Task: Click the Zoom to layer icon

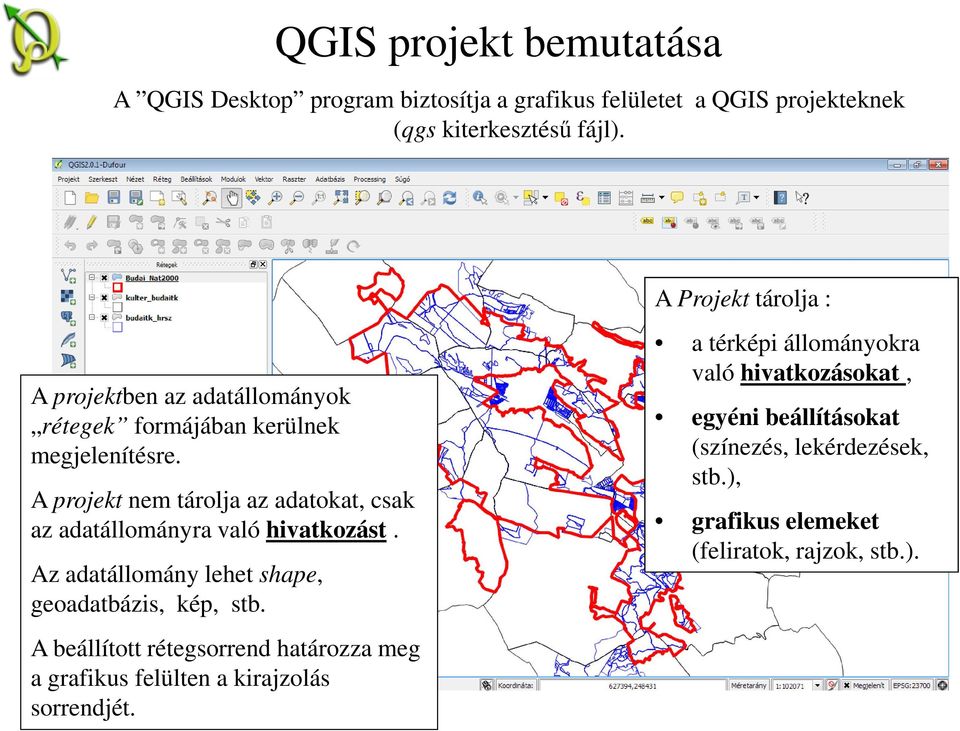Action: point(384,198)
